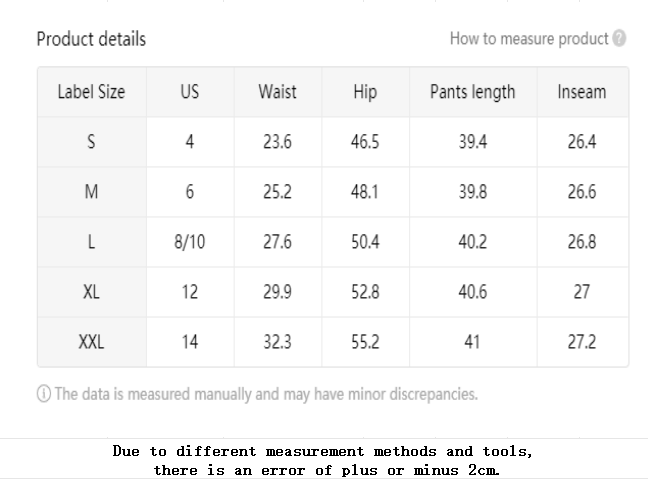The width and height of the screenshot is (648, 479).
Task: Click the XL label size cell
Action: pyautogui.click(x=91, y=292)
